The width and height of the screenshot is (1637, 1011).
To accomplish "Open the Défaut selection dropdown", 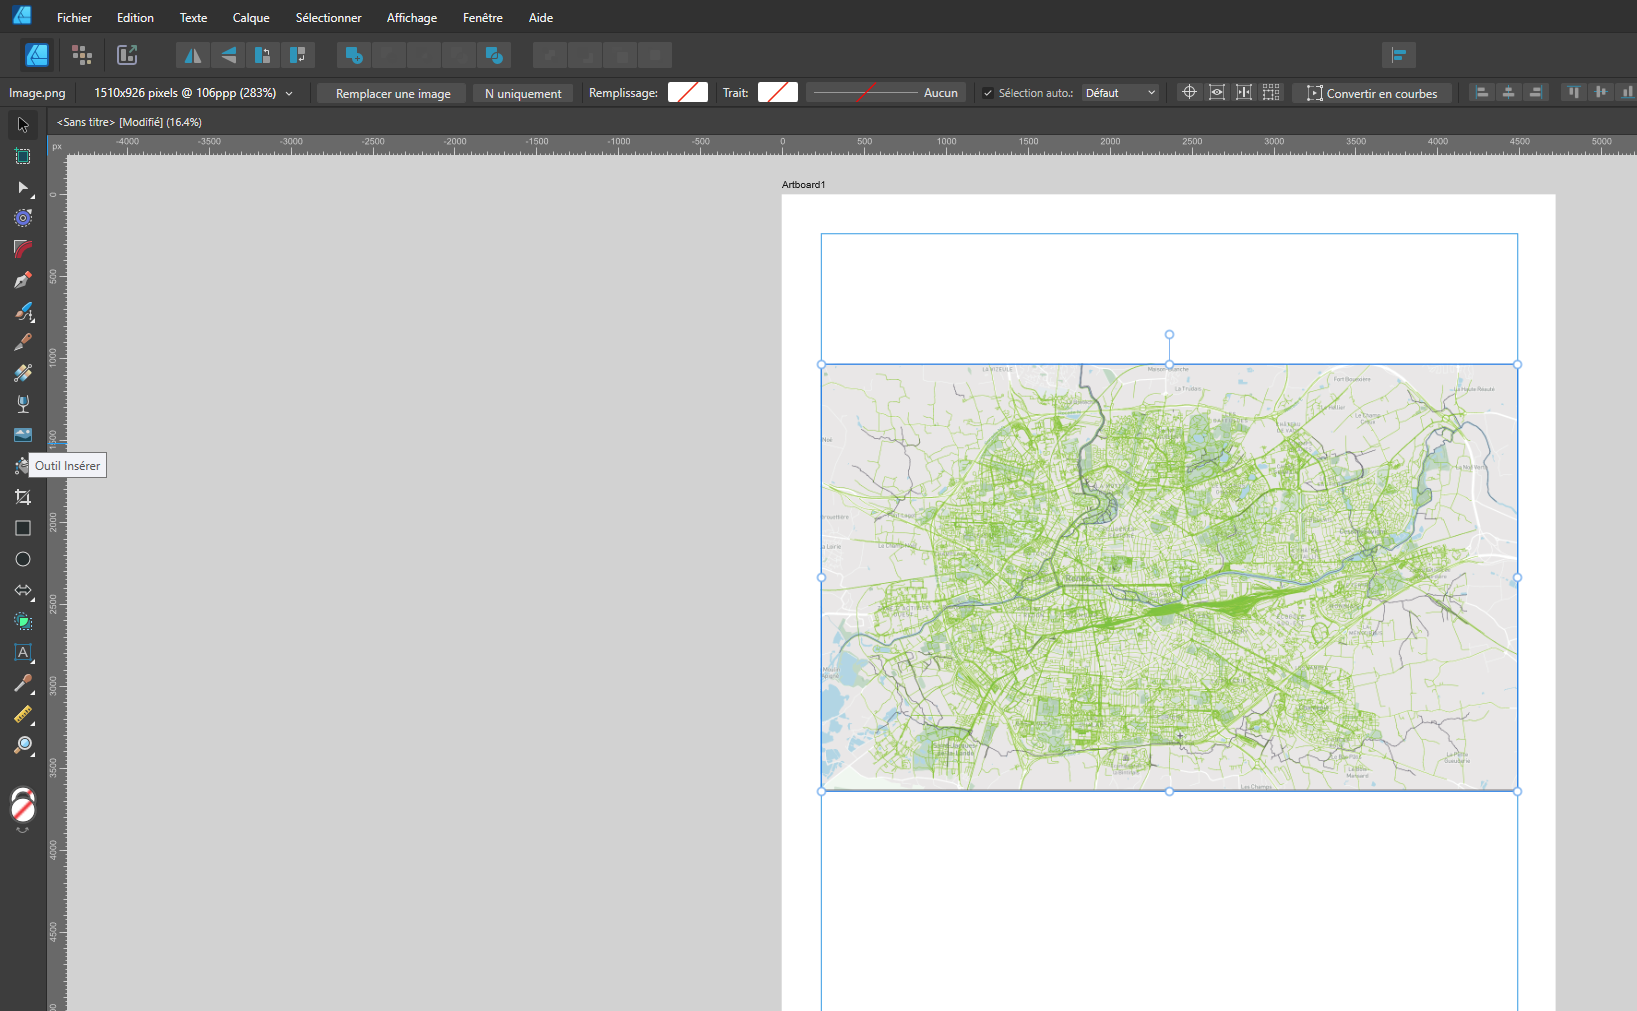I will point(1120,93).
